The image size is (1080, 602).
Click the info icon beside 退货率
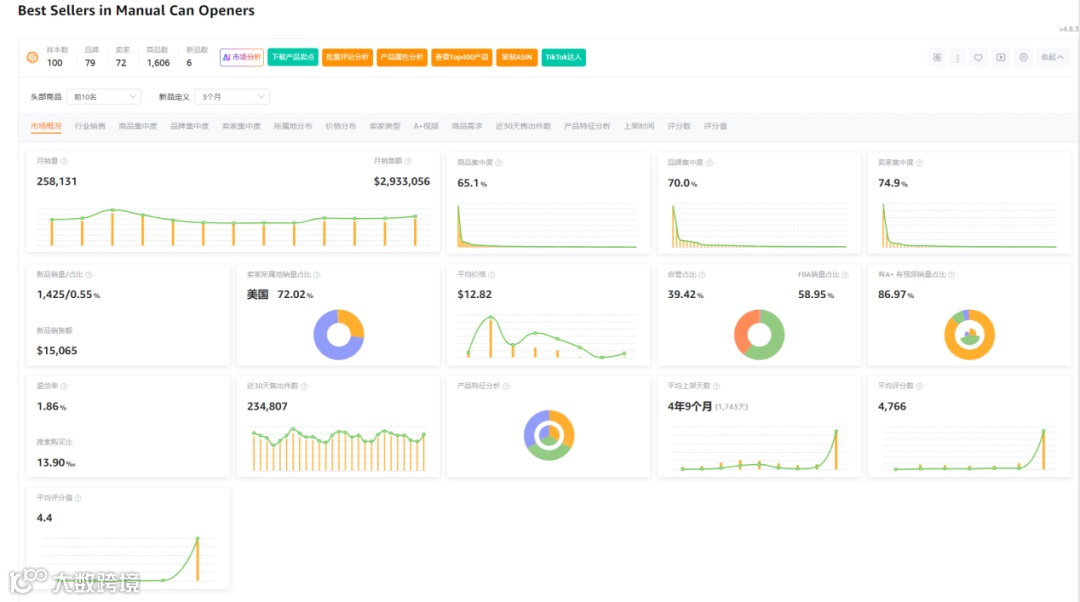pos(64,386)
